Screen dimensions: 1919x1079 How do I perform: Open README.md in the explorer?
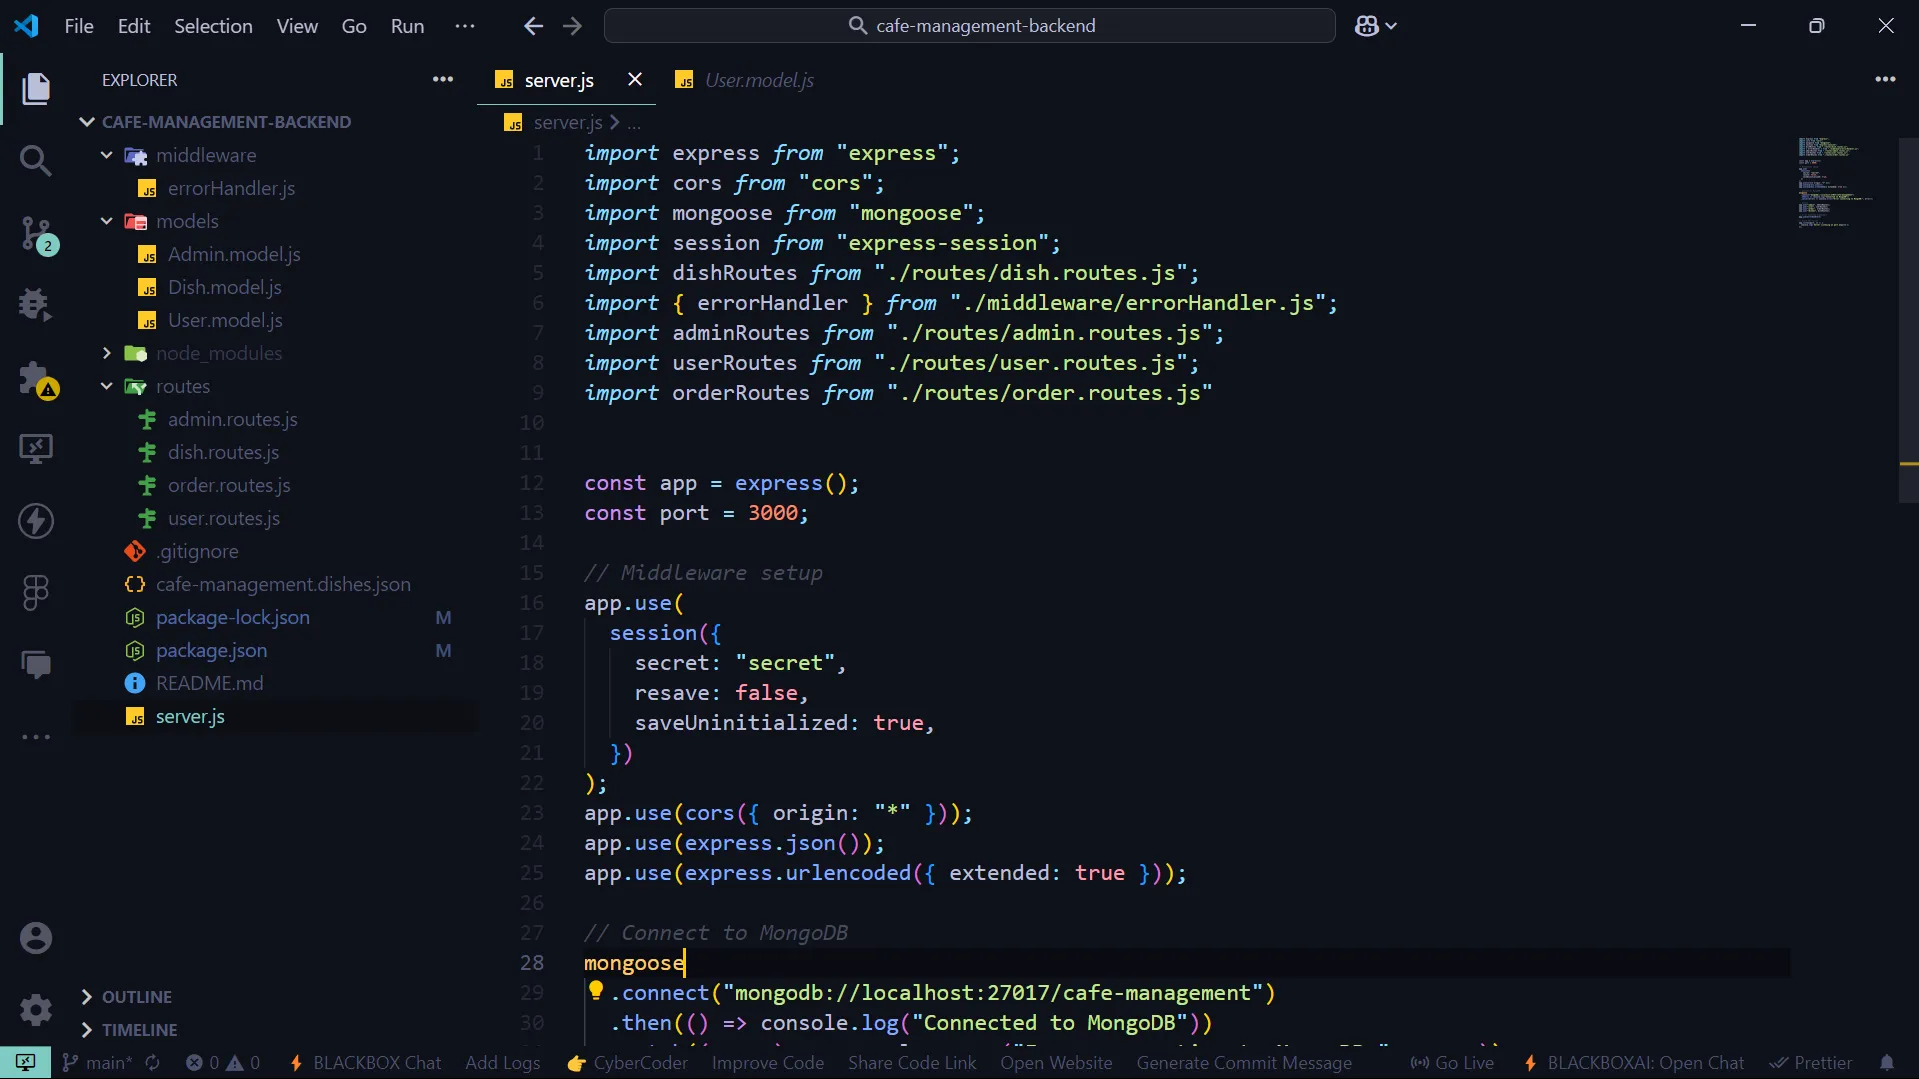[x=209, y=683]
